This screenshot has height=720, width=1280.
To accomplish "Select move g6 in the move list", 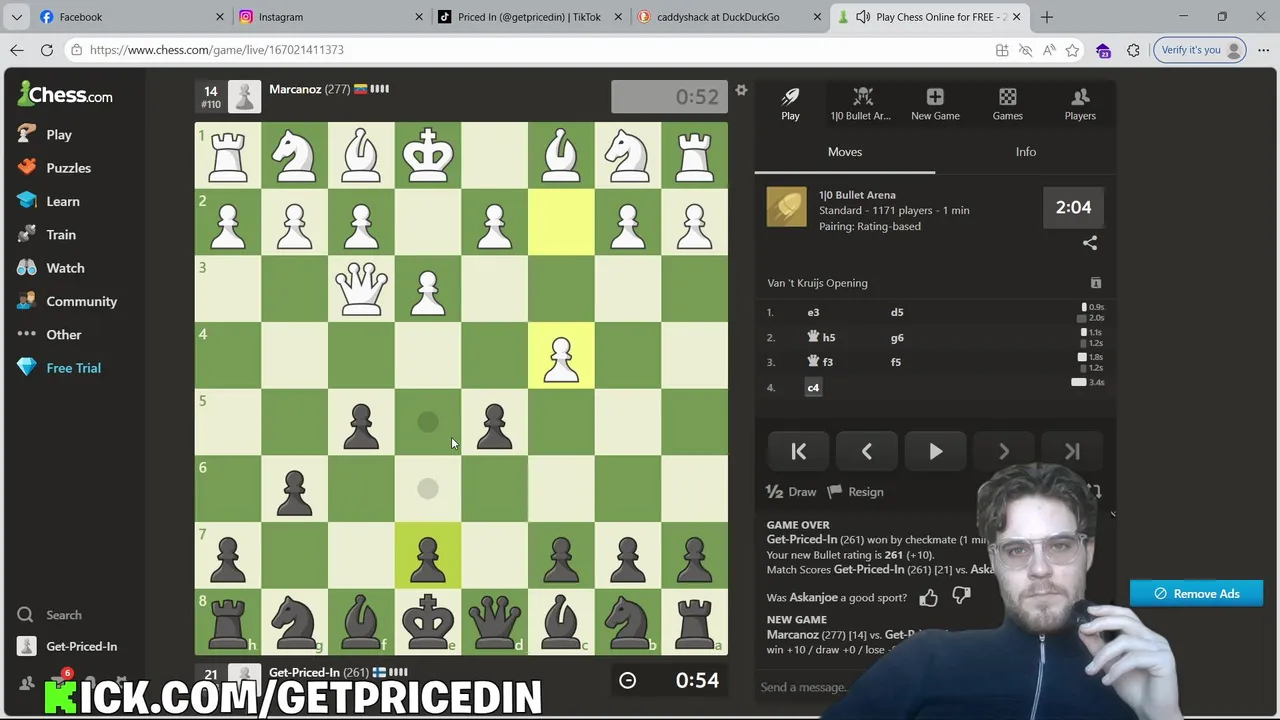I will [x=897, y=338].
